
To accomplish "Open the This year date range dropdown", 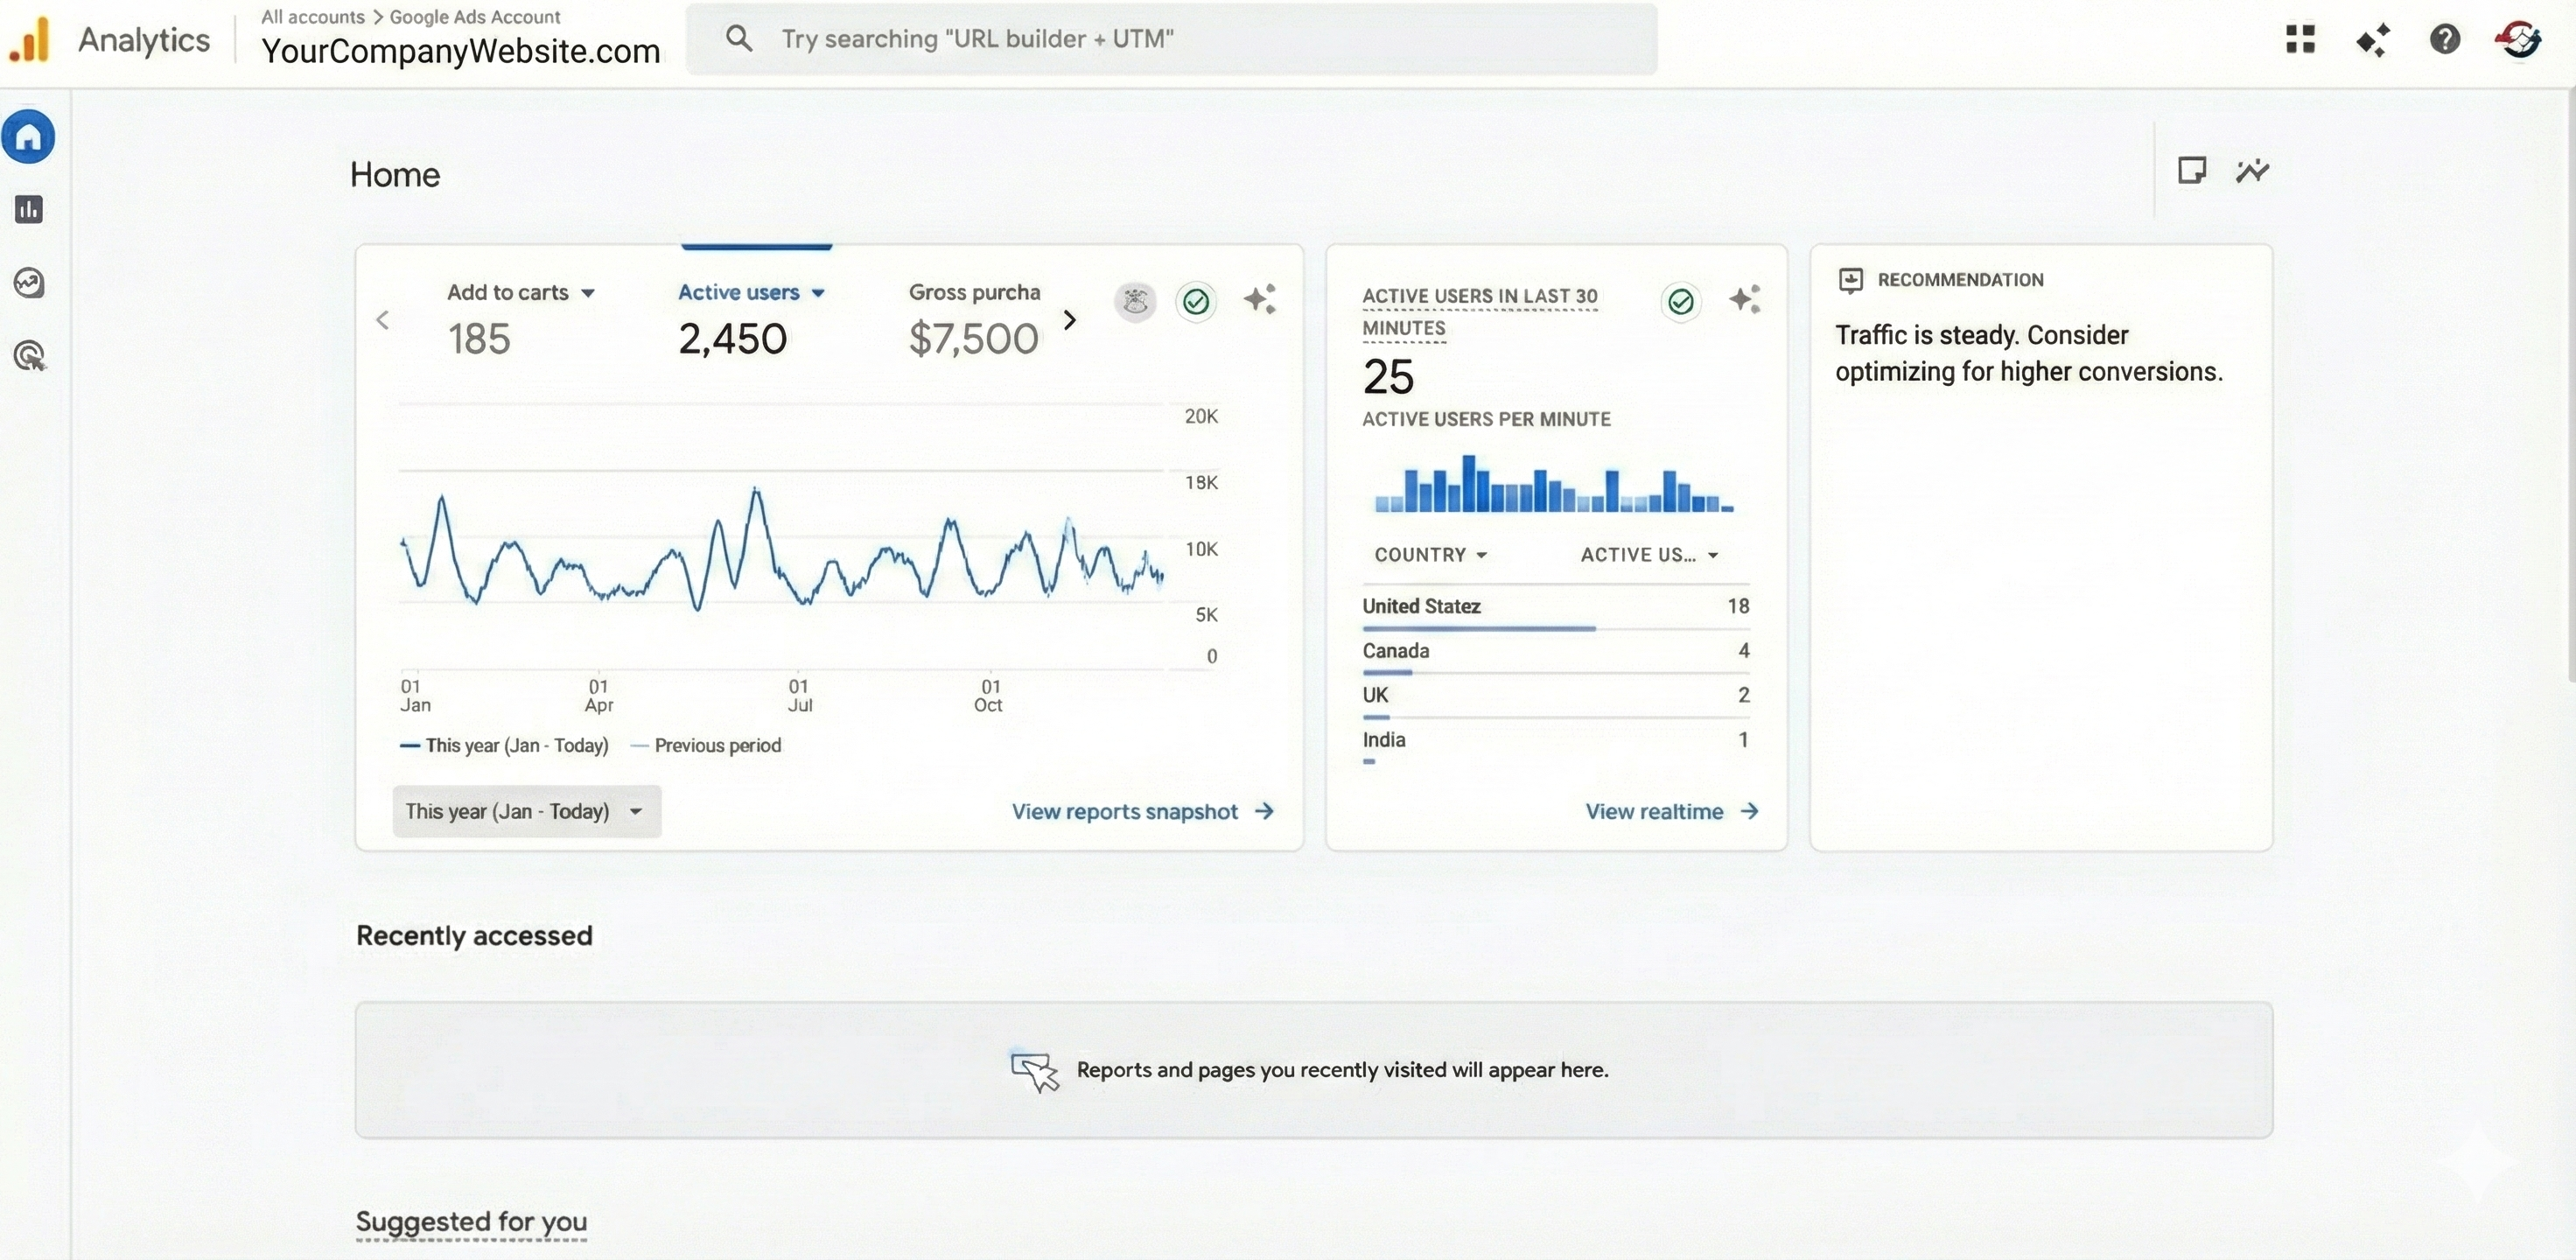I will (526, 811).
